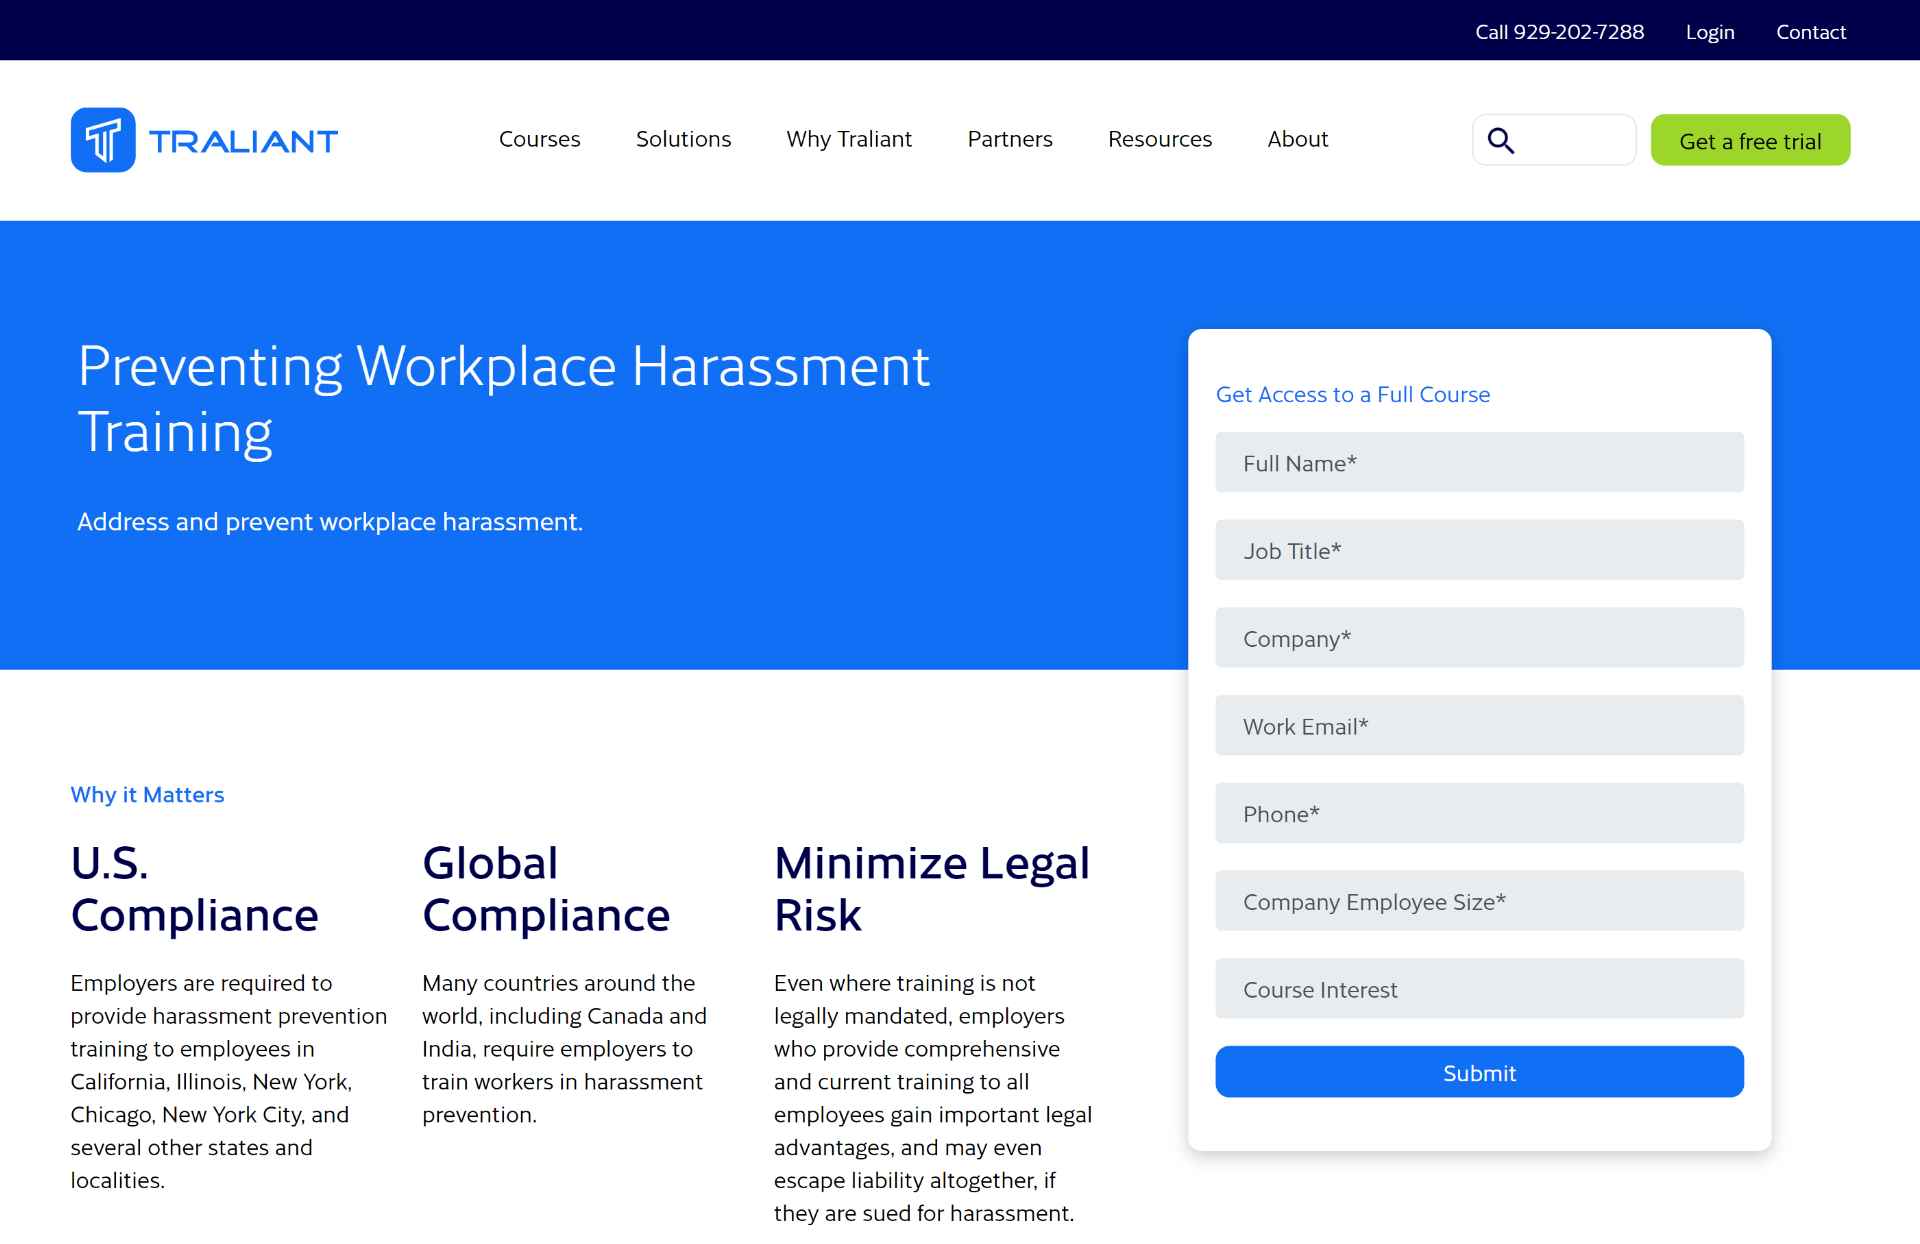Go to the Partners menu item
Screen dimensions: 1920x1244
pos(1010,139)
